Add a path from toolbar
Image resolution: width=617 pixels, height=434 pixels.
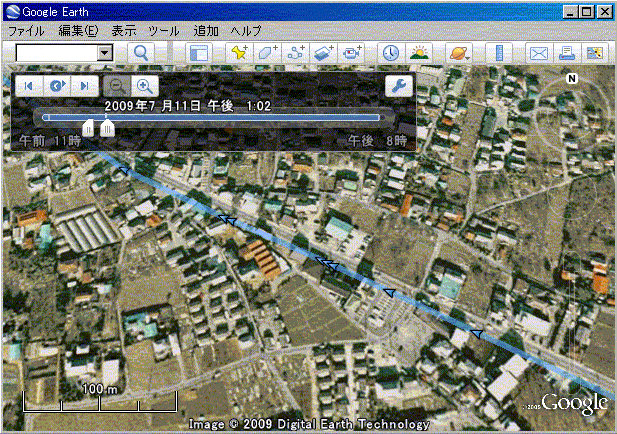point(296,53)
